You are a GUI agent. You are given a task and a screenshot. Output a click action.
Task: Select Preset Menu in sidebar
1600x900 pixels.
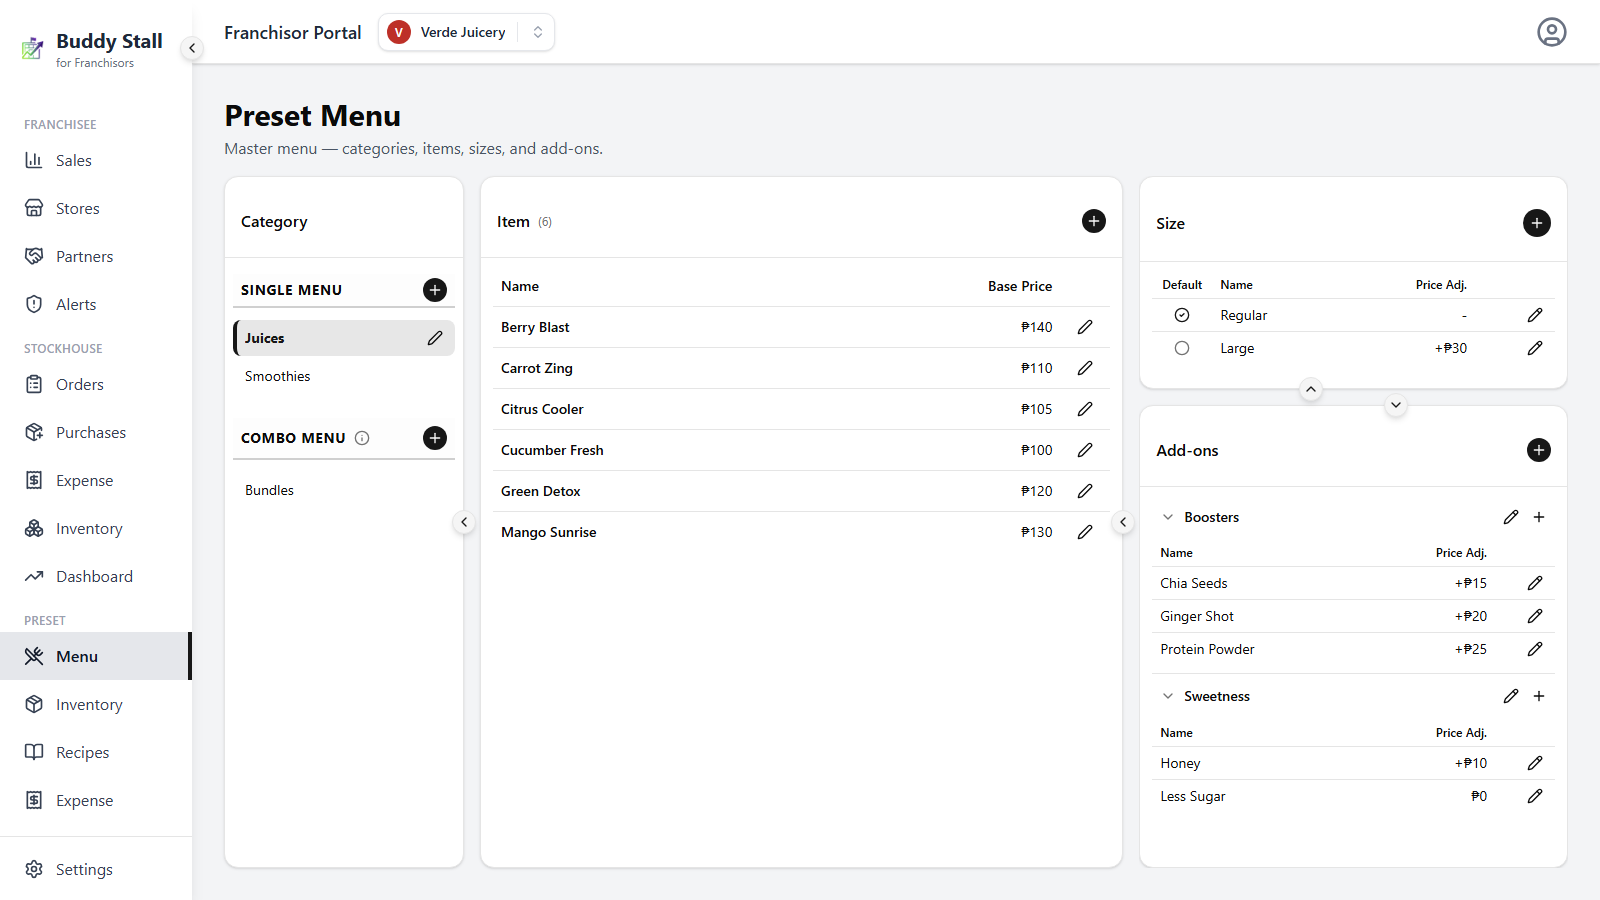click(x=96, y=656)
